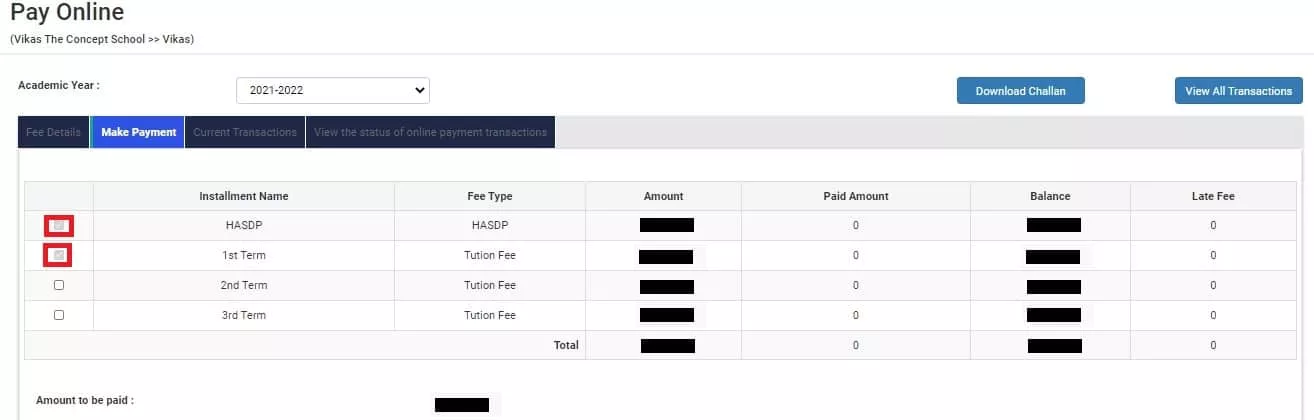Click Tution Fee in the 1st Term row
1314x420 pixels.
tap(490, 256)
